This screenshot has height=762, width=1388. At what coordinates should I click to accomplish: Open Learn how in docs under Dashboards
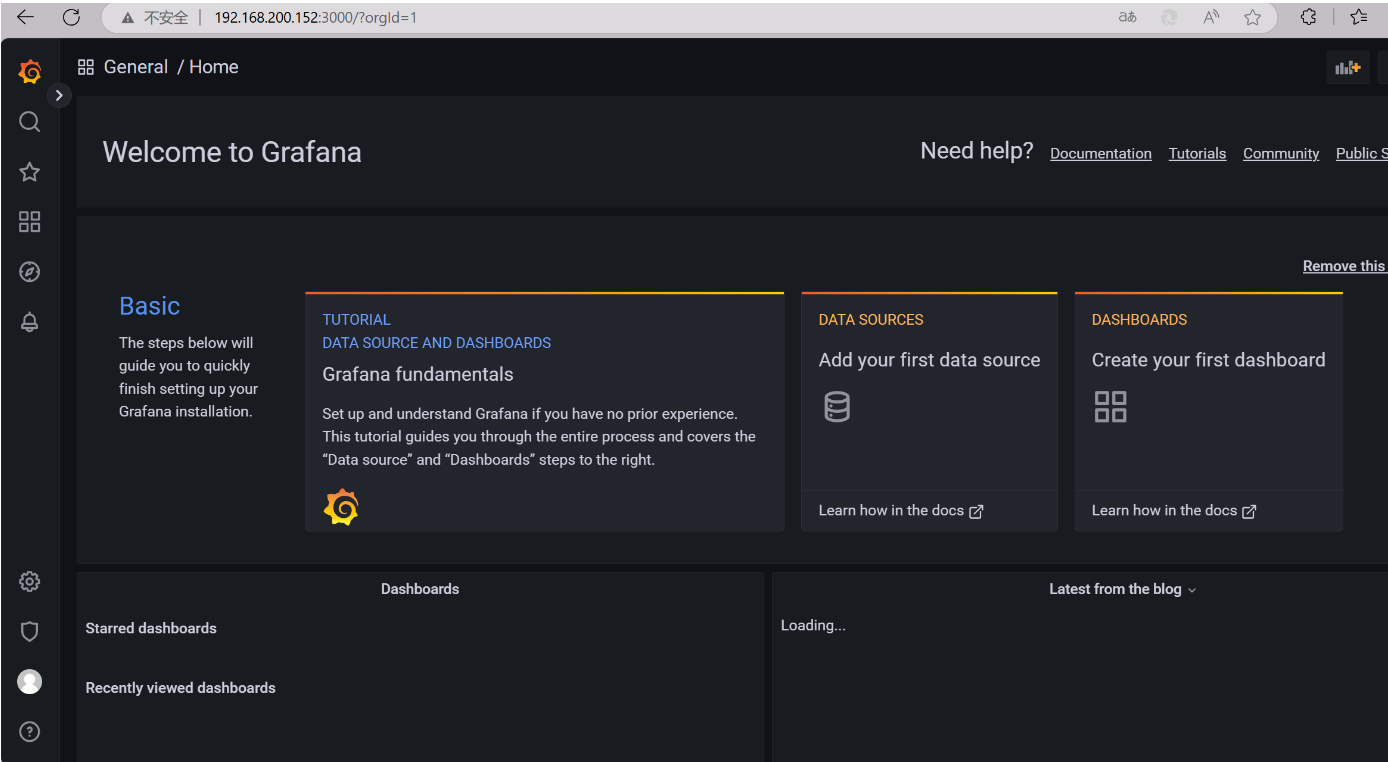click(1174, 510)
